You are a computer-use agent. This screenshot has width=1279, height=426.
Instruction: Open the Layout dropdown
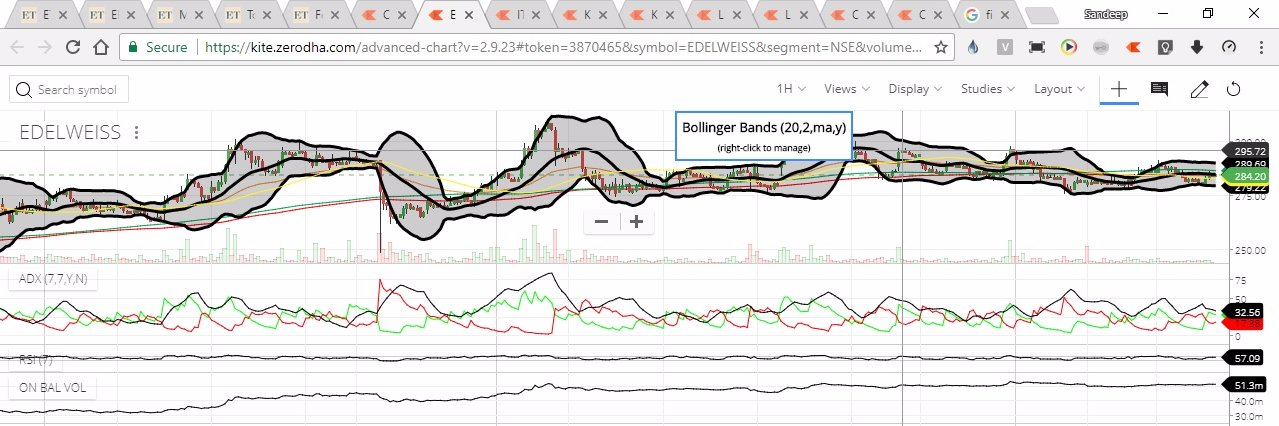point(1060,89)
